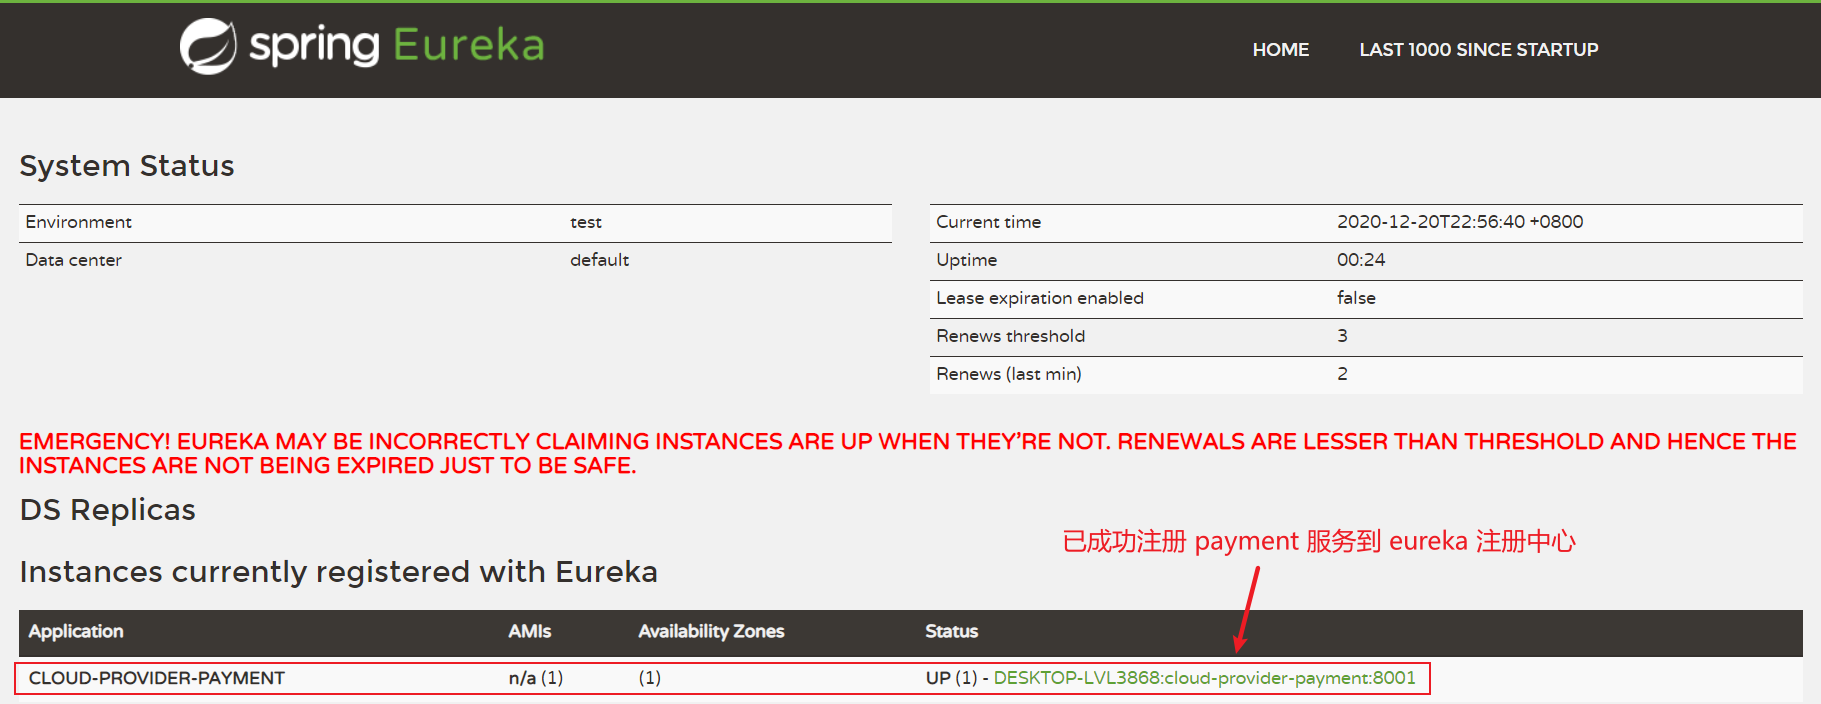Select the uptime value 00:24
Viewport: 1821px width, 704px height.
[x=1361, y=260]
